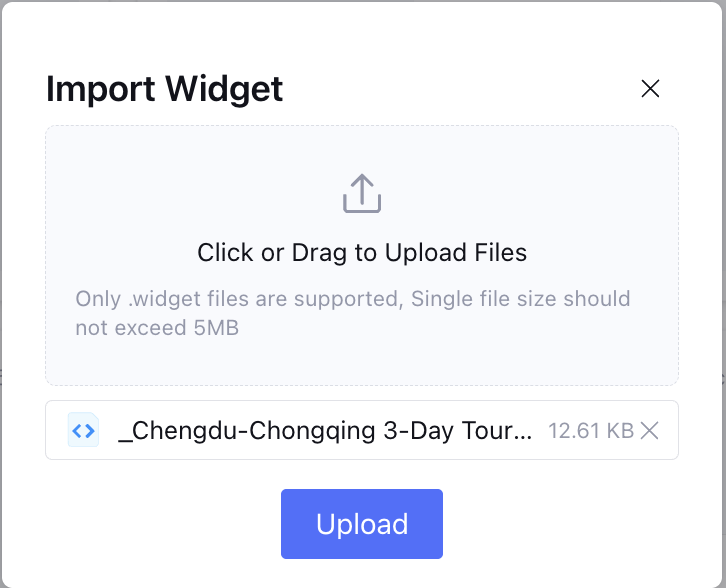Image resolution: width=726 pixels, height=588 pixels.
Task: Remove the Chengdu-Chongqing file with its X
Action: click(650, 431)
